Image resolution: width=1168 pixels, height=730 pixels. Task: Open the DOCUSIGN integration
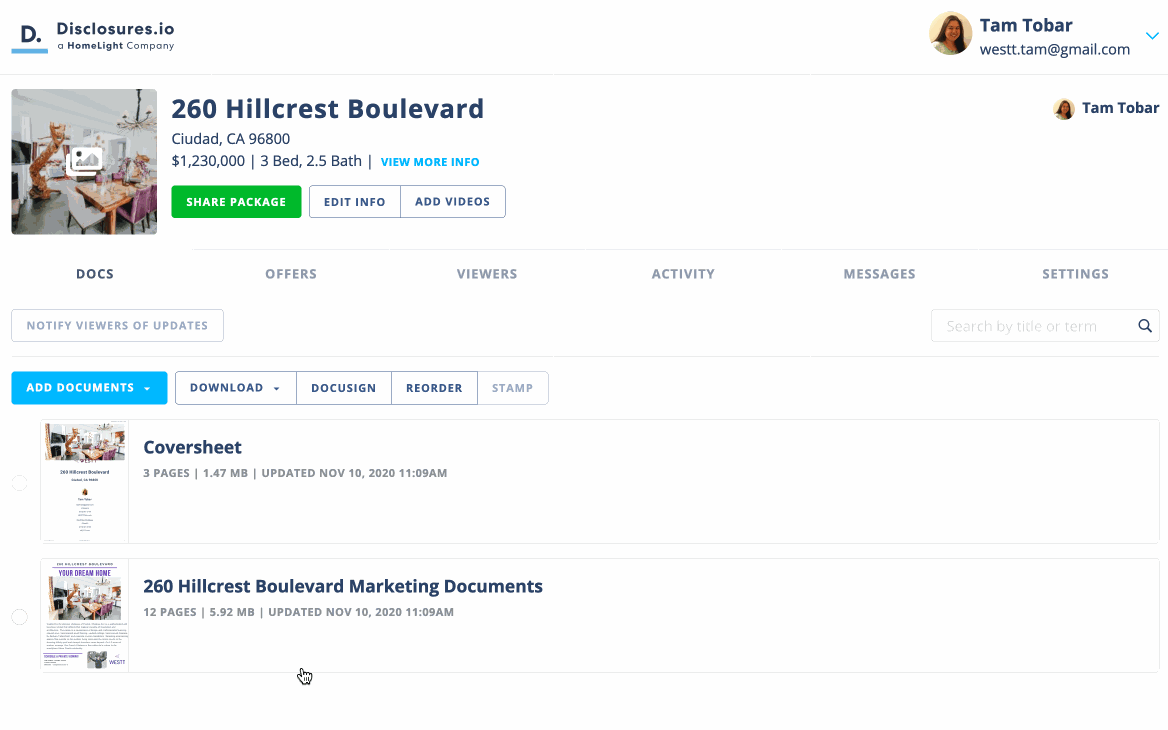[343, 388]
